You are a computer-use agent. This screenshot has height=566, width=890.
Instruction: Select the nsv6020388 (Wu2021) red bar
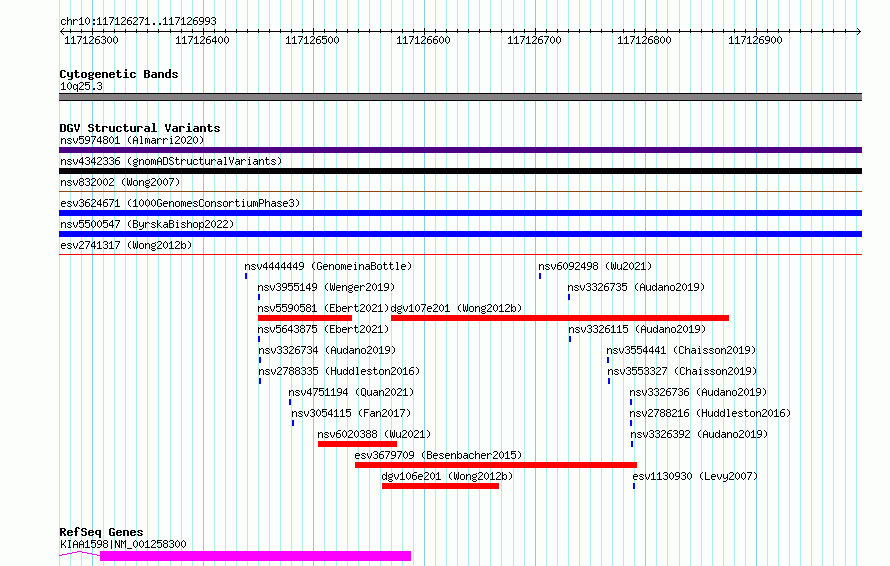click(357, 444)
